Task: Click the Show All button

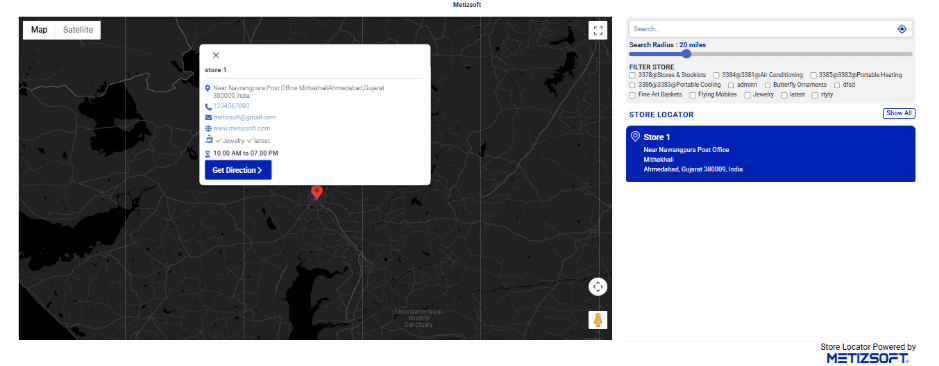Action: (899, 113)
